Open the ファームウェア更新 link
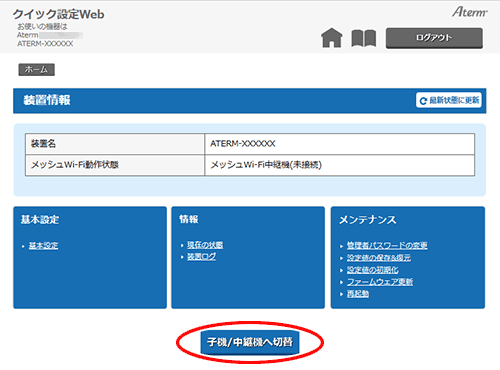Screen dimensions: 500x370 pos(380,282)
